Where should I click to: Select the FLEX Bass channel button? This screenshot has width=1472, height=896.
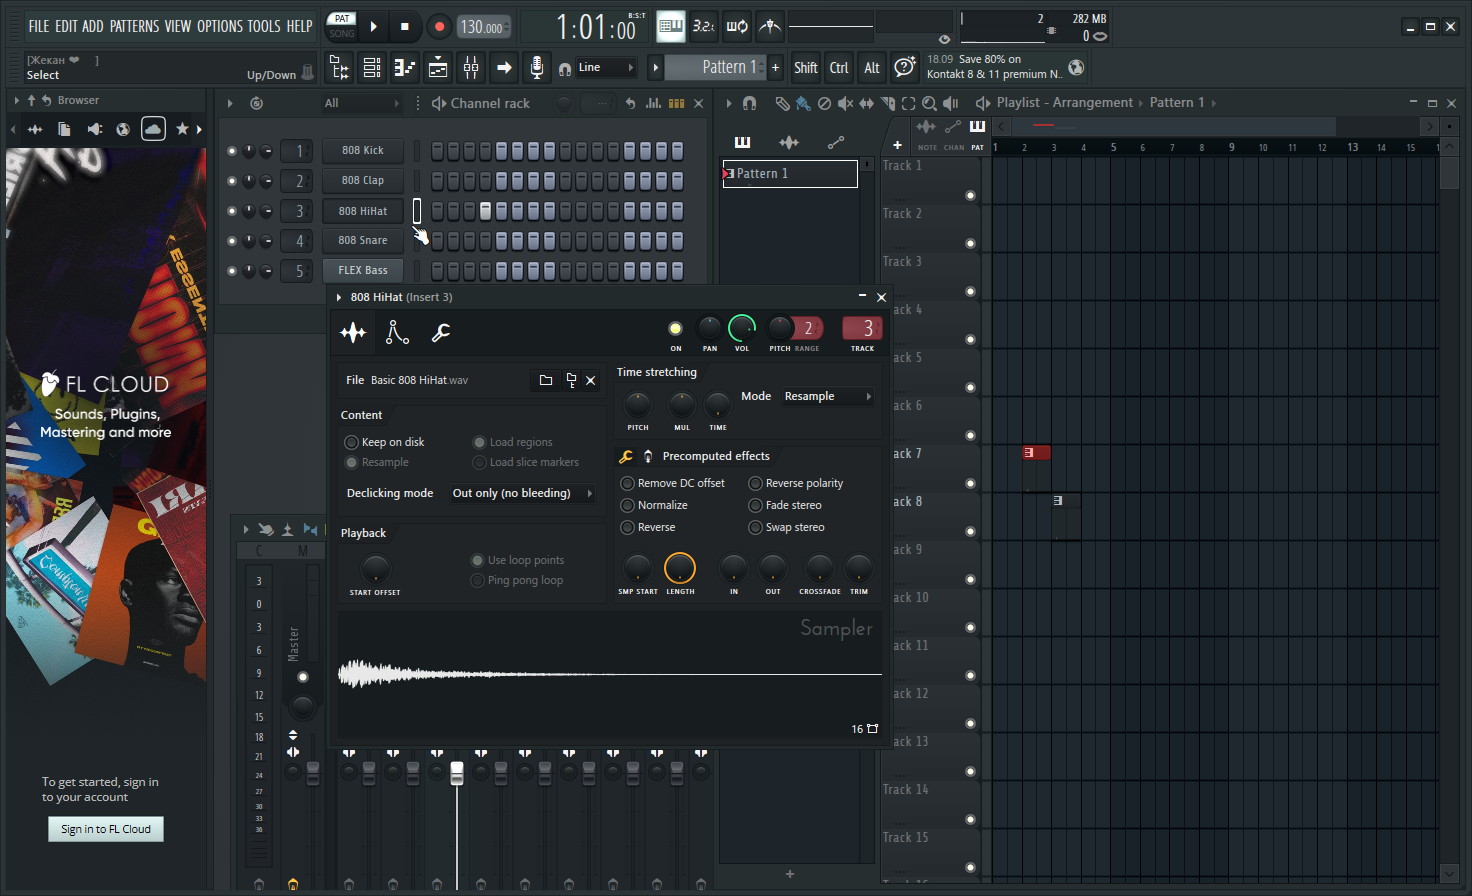pyautogui.click(x=363, y=270)
